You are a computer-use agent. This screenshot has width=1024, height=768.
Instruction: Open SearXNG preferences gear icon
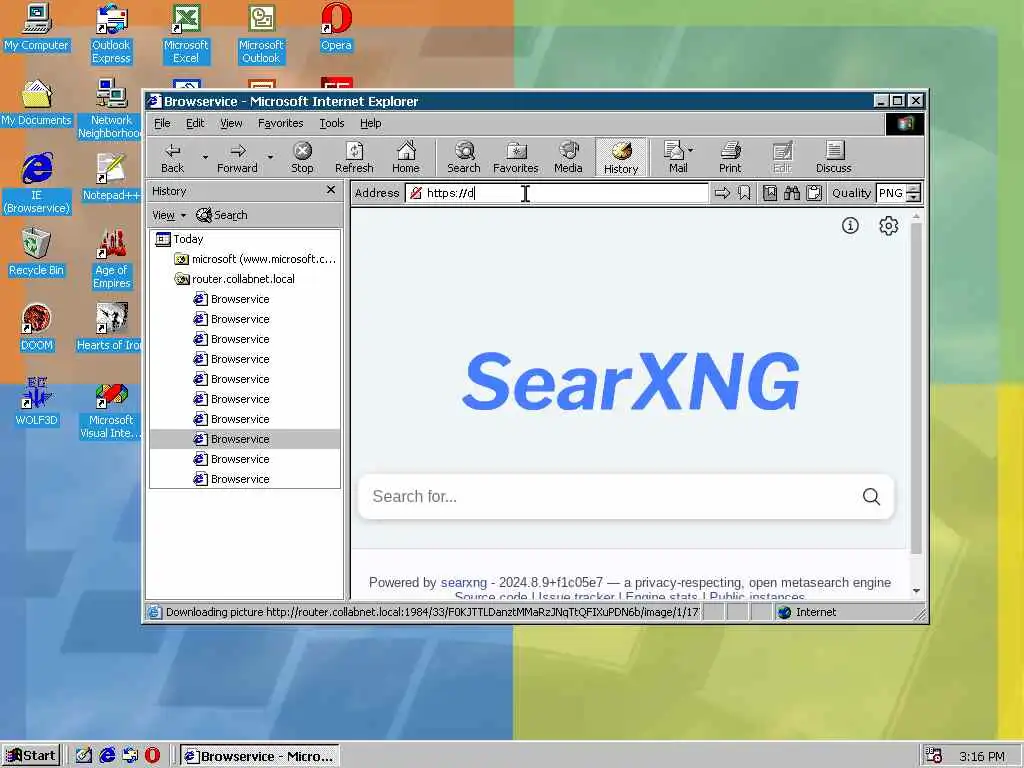coord(888,225)
